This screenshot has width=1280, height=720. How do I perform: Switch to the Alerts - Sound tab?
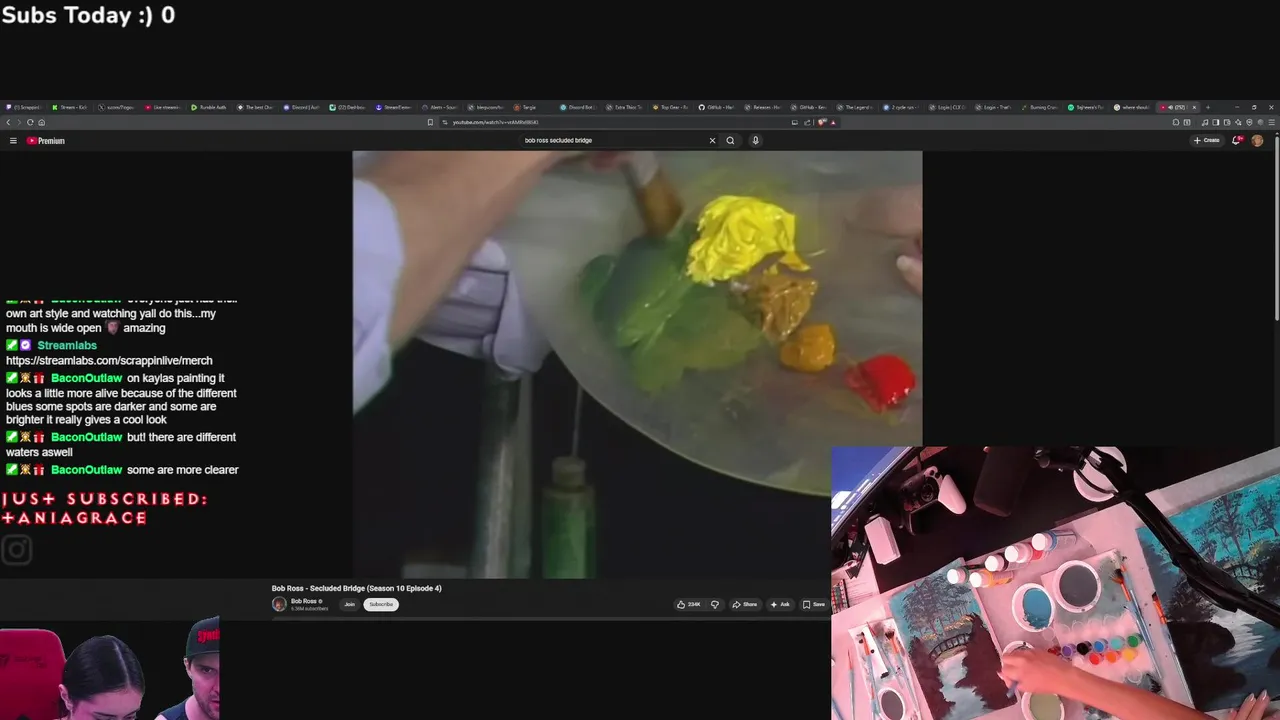(440, 107)
